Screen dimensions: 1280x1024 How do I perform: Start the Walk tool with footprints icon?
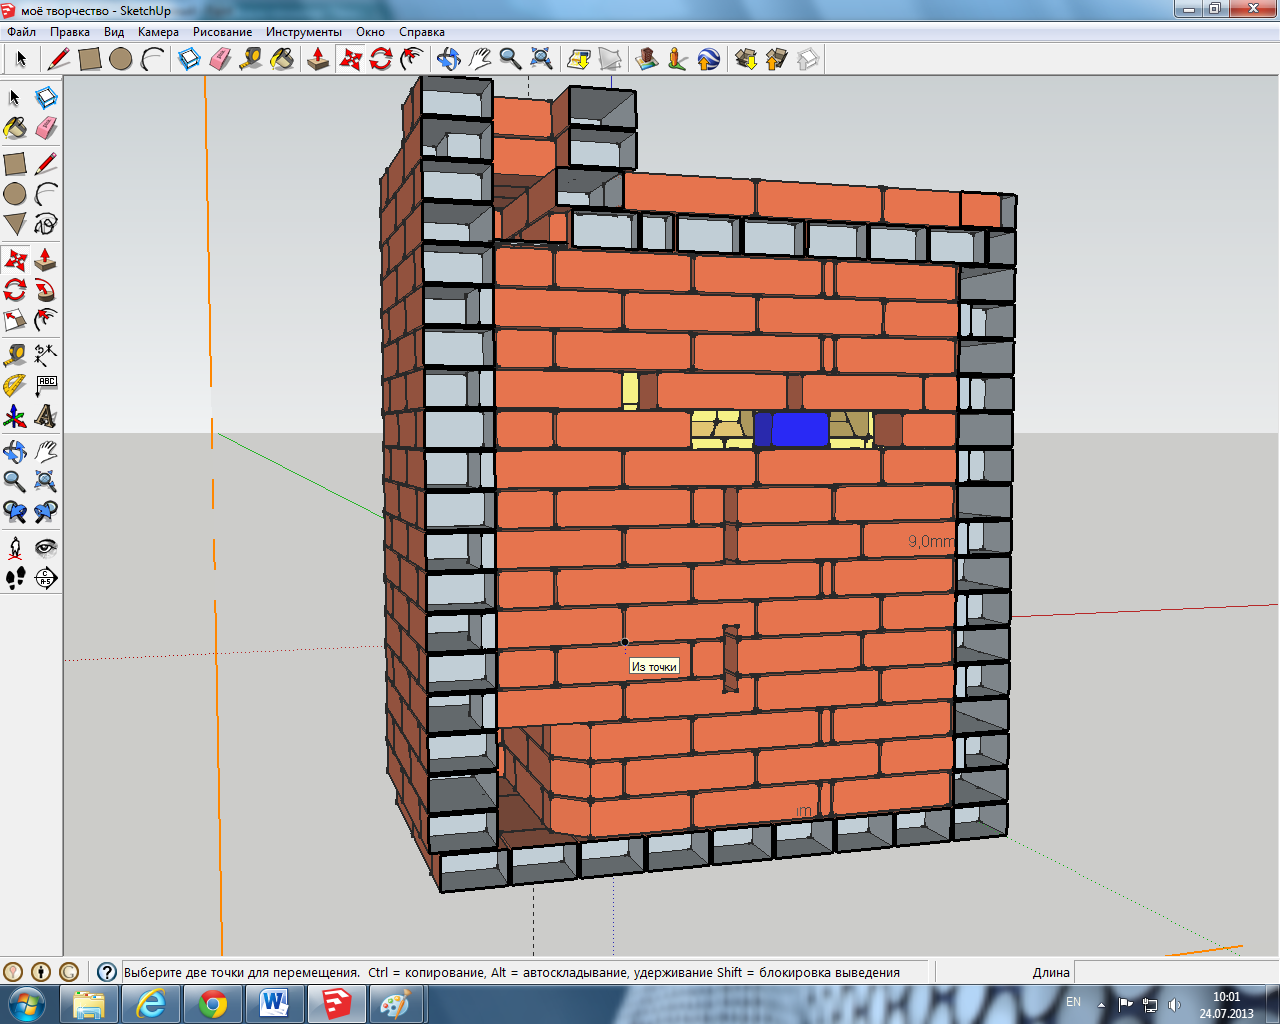(15, 578)
